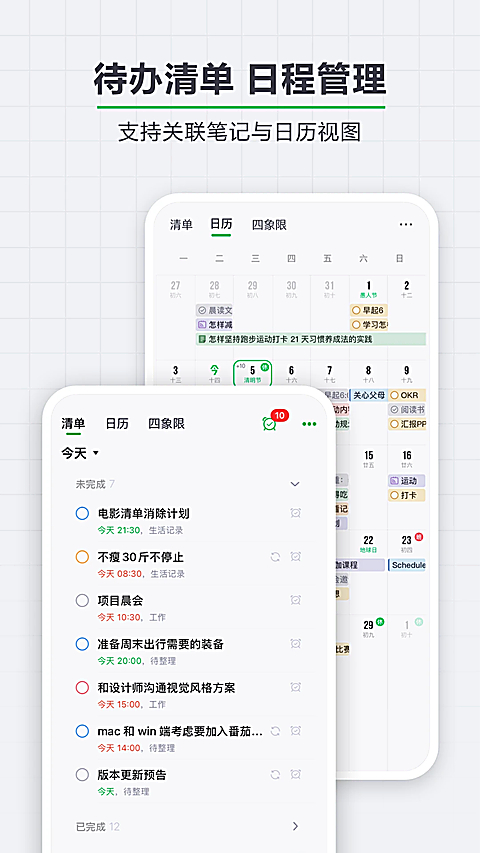Check off 电影清单消除计划 task circle
Image resolution: width=480 pixels, height=853 pixels.
click(x=82, y=513)
